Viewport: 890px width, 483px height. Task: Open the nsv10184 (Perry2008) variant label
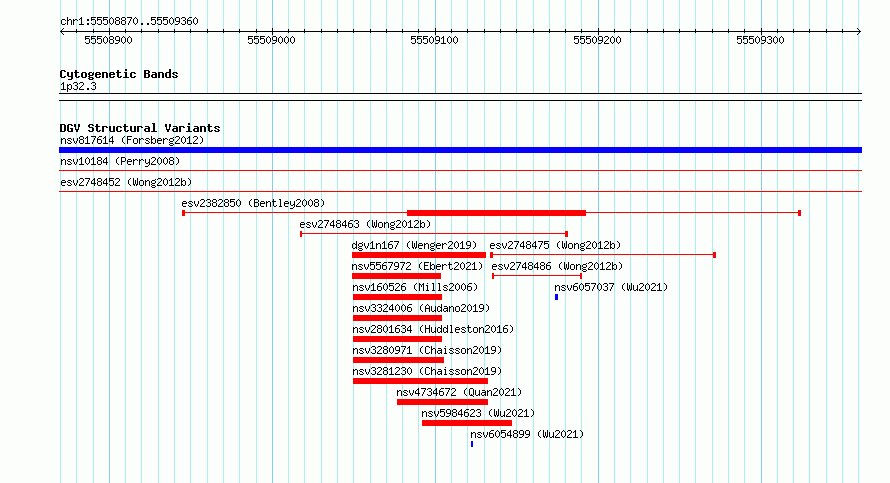coord(120,161)
